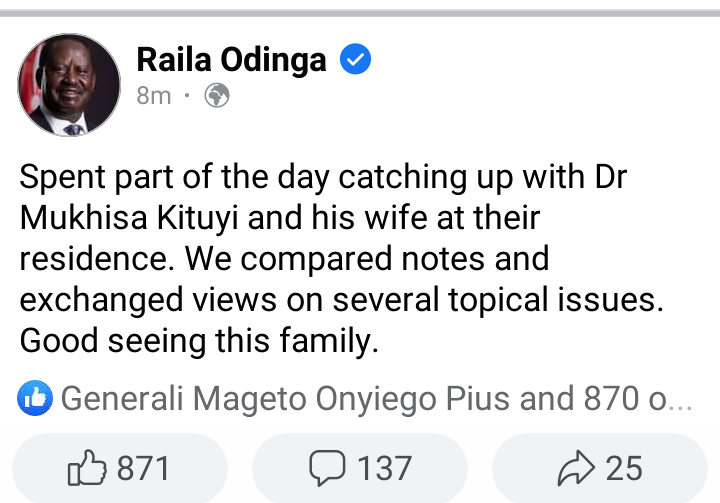720x503 pixels.
Task: Open the Raila Odinga profile name link
Action: [x=231, y=60]
